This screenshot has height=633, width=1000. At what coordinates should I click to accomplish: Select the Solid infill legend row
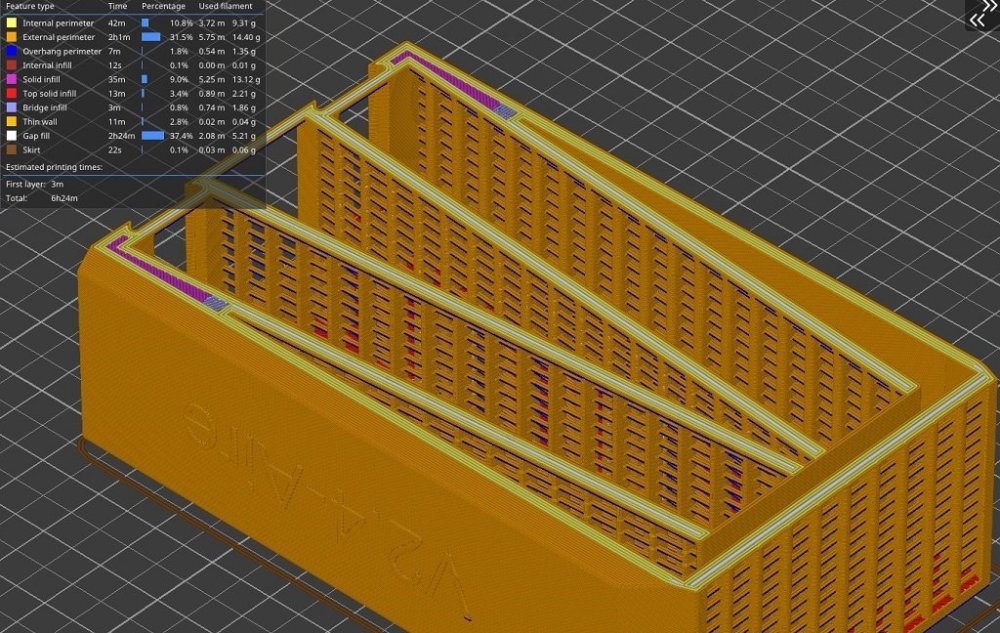pyautogui.click(x=133, y=79)
